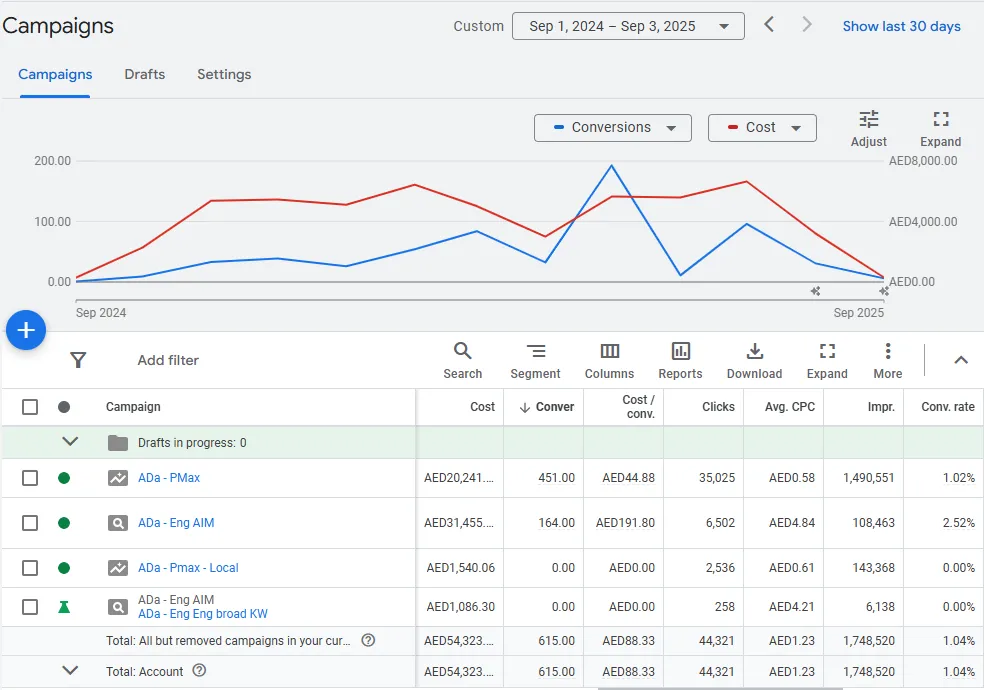Open the Conversions metric dropdown

click(612, 127)
